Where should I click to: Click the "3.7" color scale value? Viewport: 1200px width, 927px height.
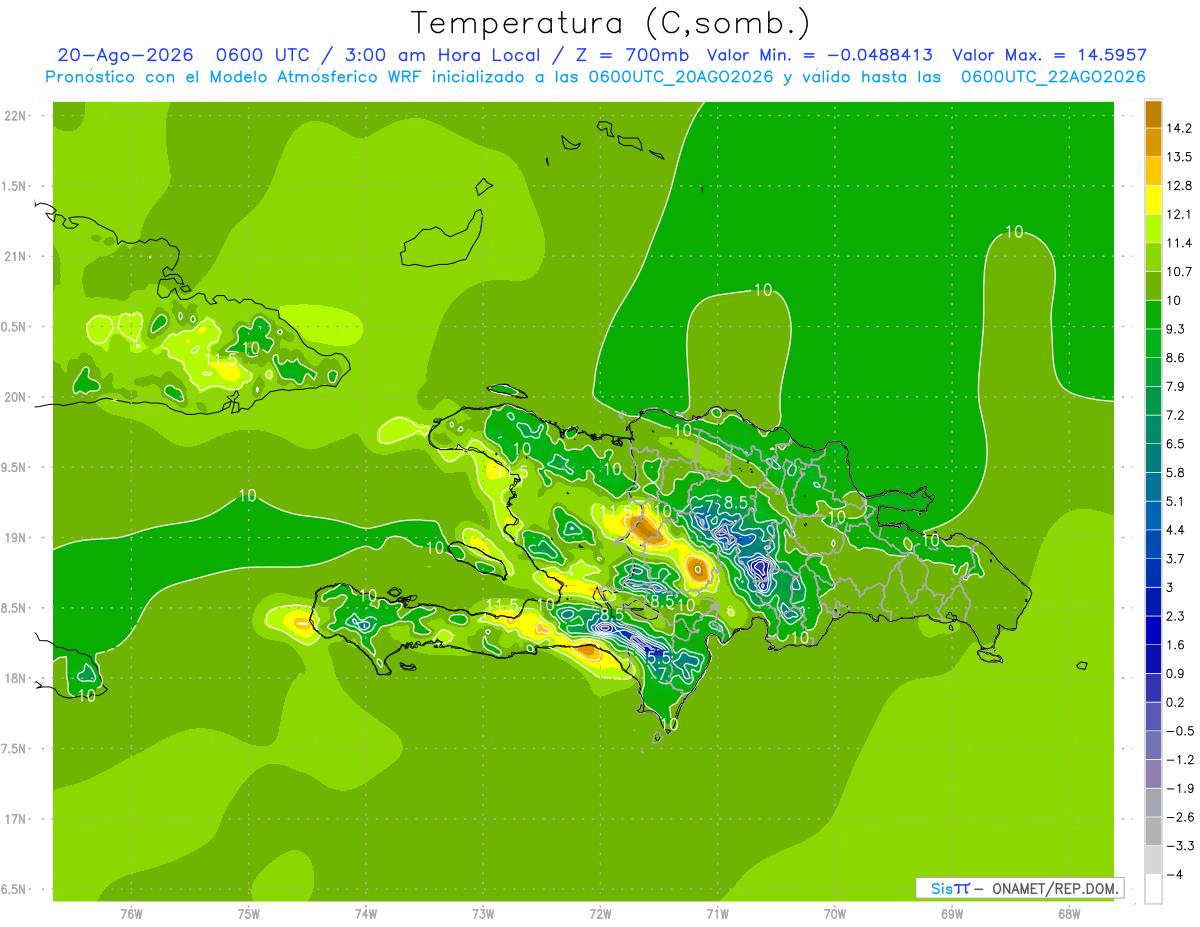[1175, 558]
